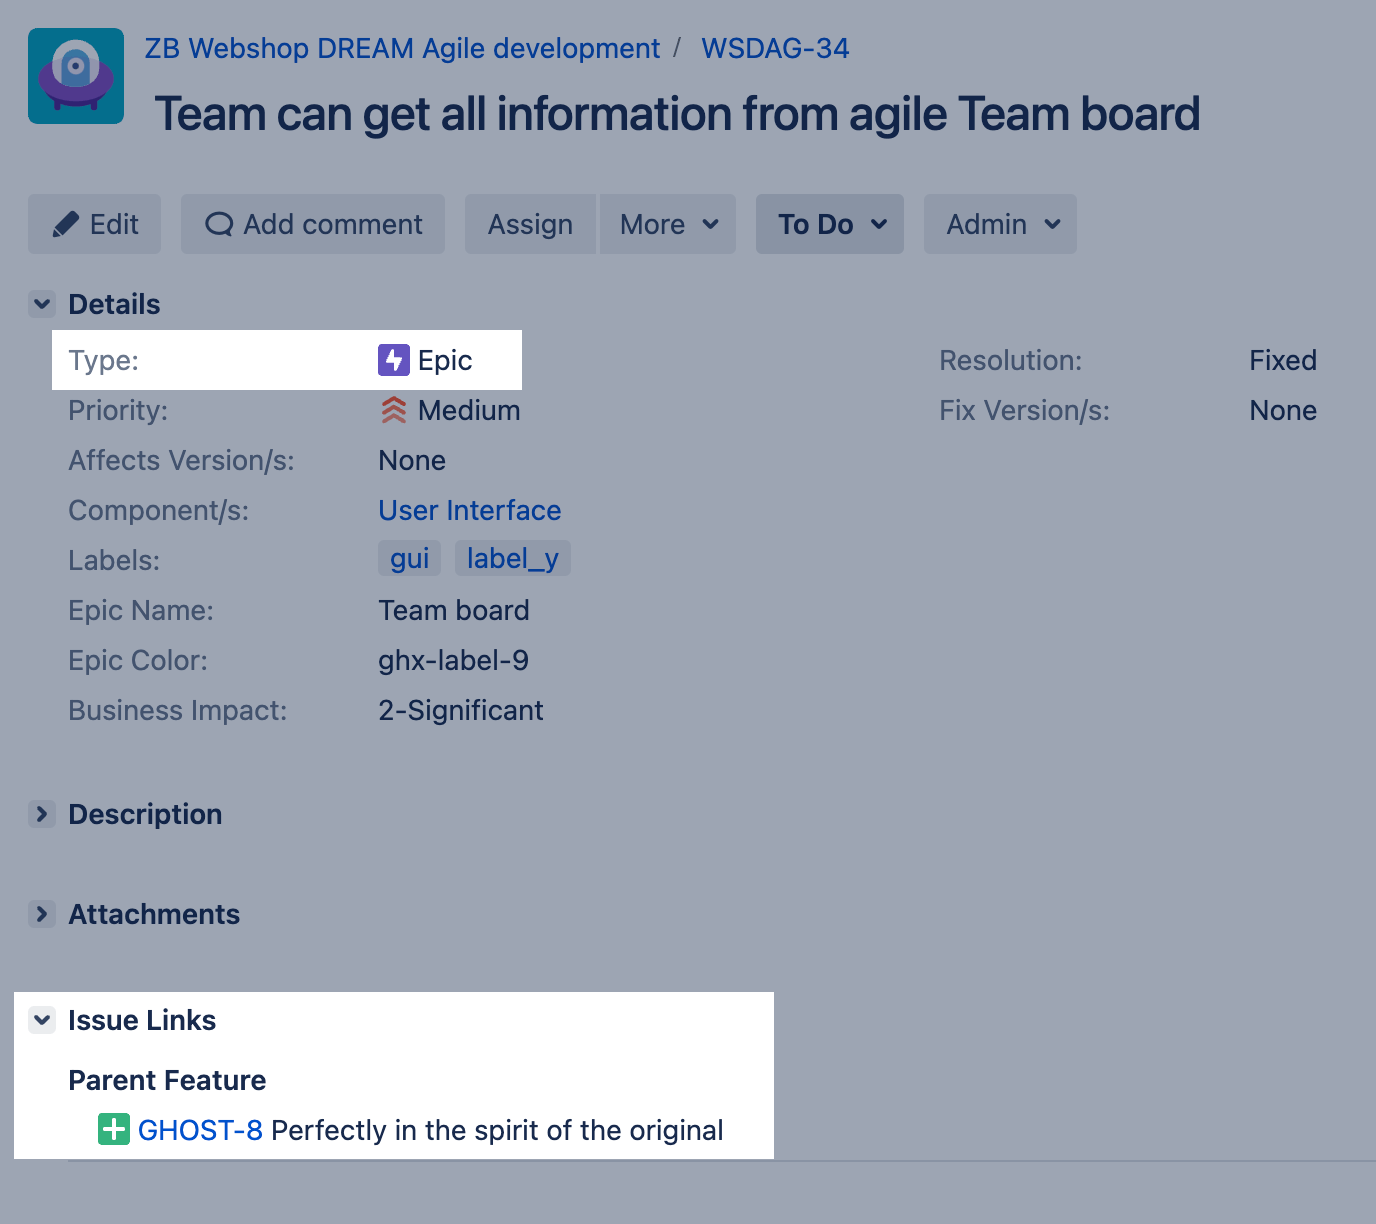Collapse the Details section
1376x1224 pixels.
[42, 304]
